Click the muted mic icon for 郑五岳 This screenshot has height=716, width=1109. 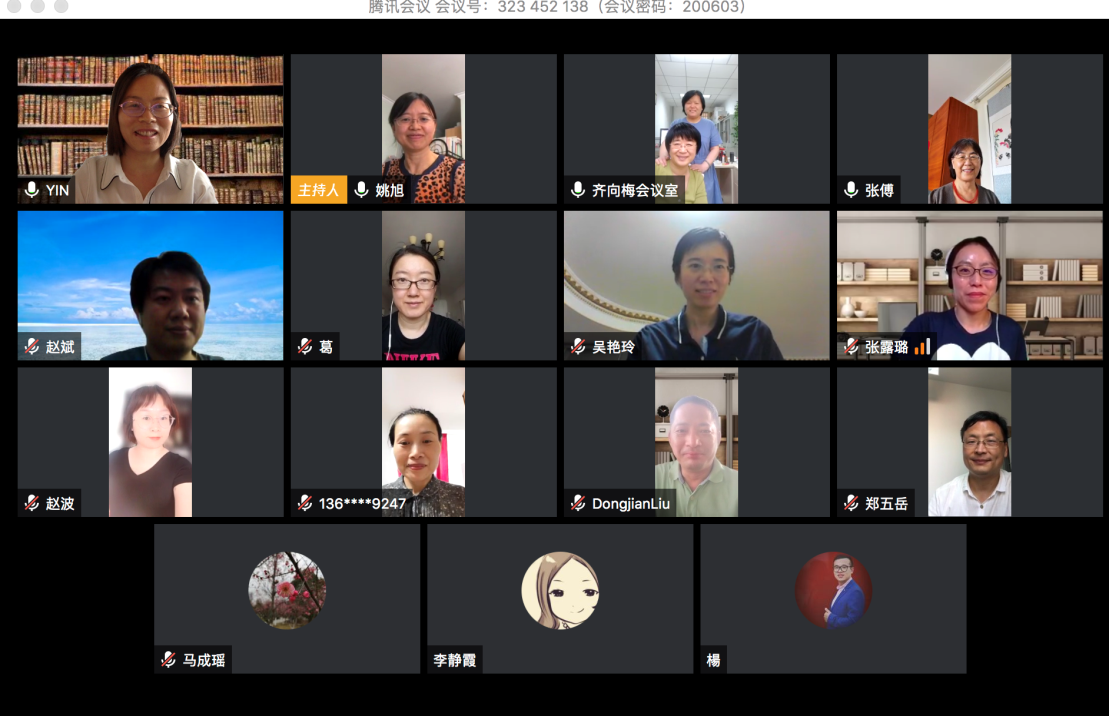[851, 502]
